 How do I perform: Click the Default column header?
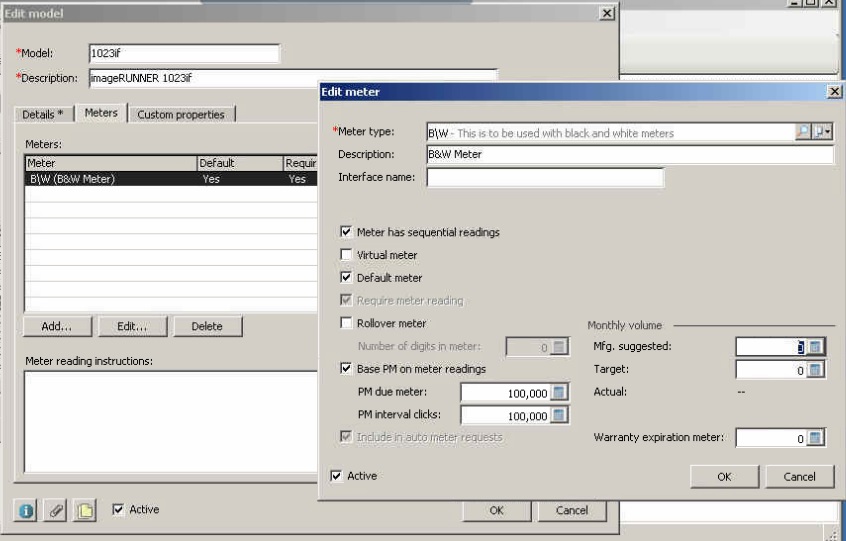coord(240,163)
